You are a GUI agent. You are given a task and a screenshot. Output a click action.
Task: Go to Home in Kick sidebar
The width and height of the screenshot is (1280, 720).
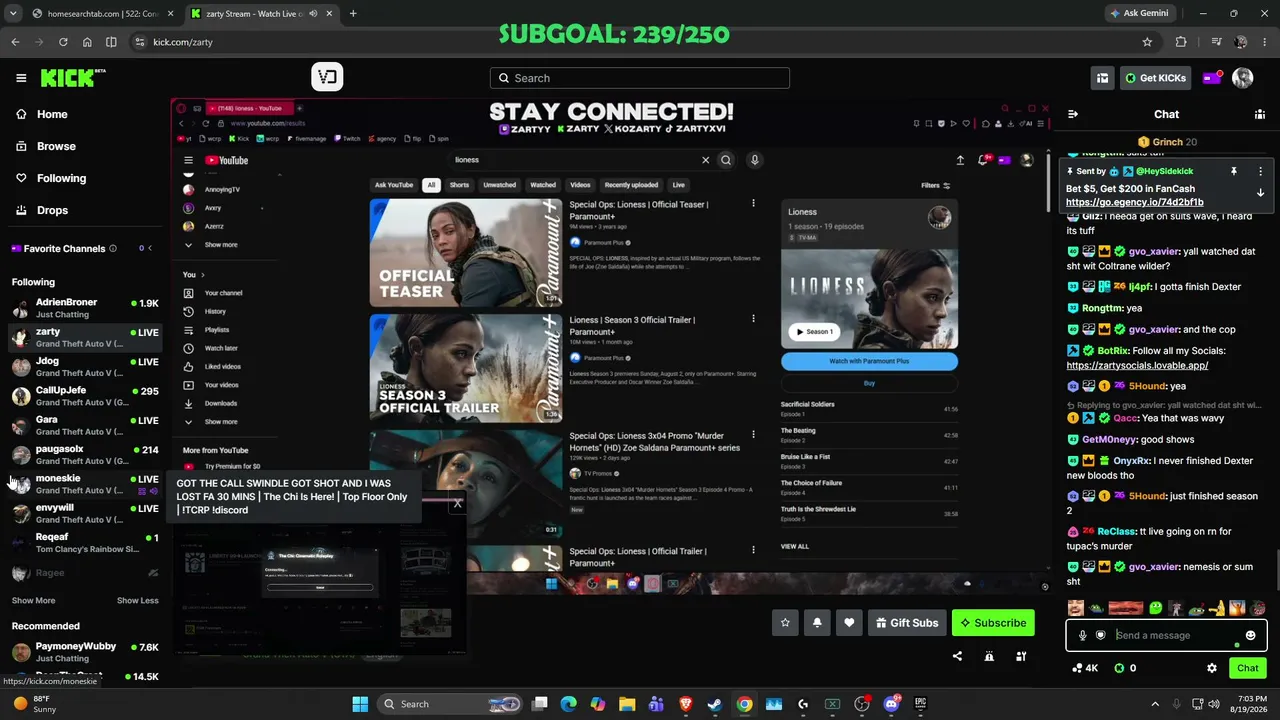coord(52,114)
